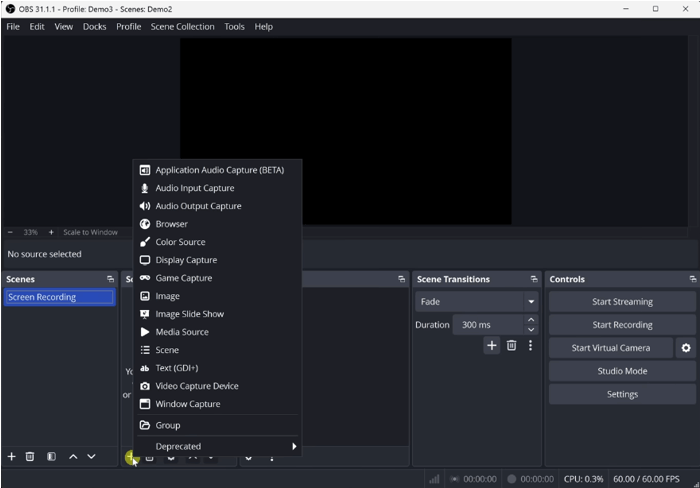The height and width of the screenshot is (488, 700).
Task: Choose Display Capture from the source menu
Action: (186, 260)
